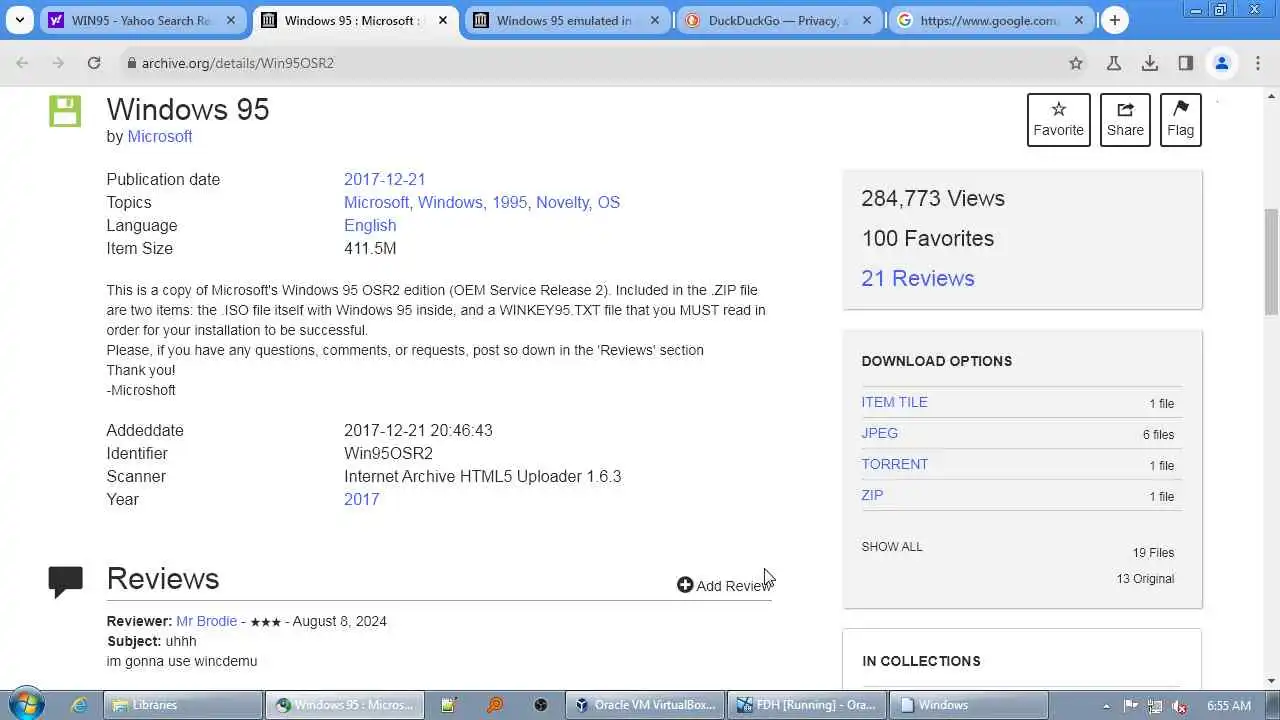Download the ZIP file option
The width and height of the screenshot is (1280, 720).
pyautogui.click(x=872, y=495)
